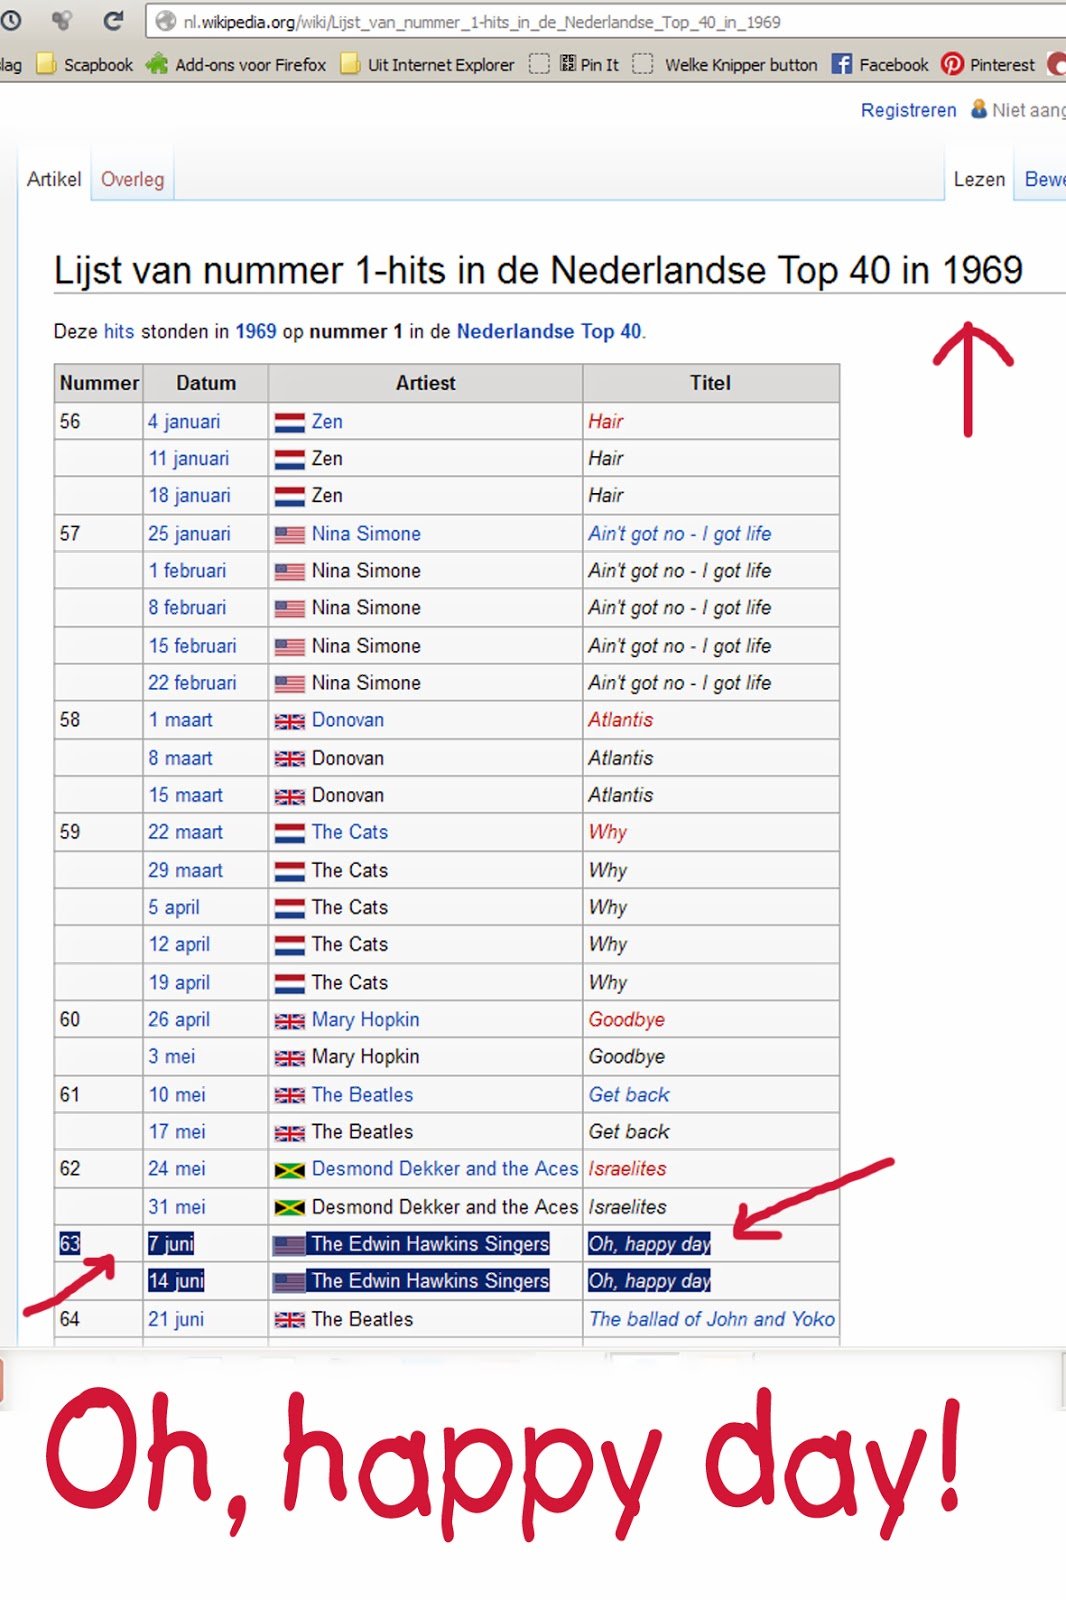Image resolution: width=1066 pixels, height=1600 pixels.
Task: Click The Edwin Hawkins Singers link, 7 juni
Action: coord(430,1244)
